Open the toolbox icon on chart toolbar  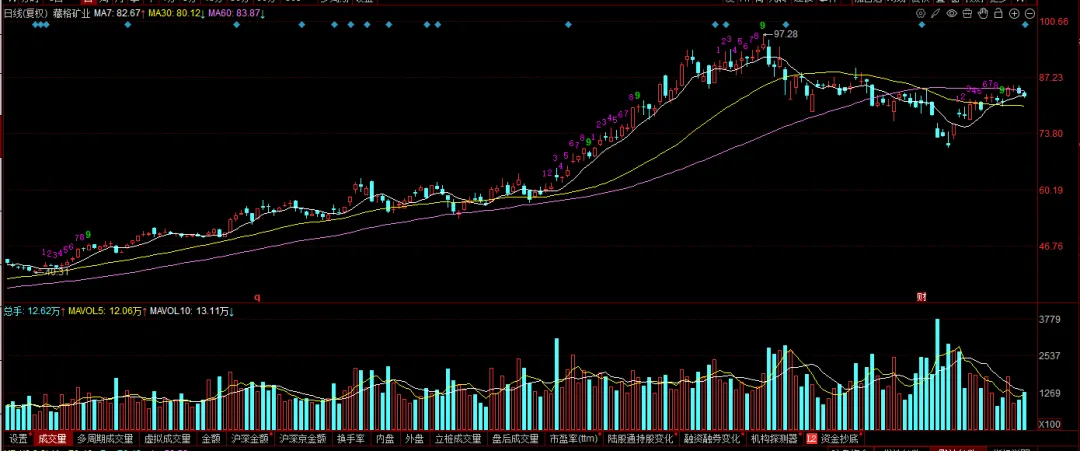point(968,13)
